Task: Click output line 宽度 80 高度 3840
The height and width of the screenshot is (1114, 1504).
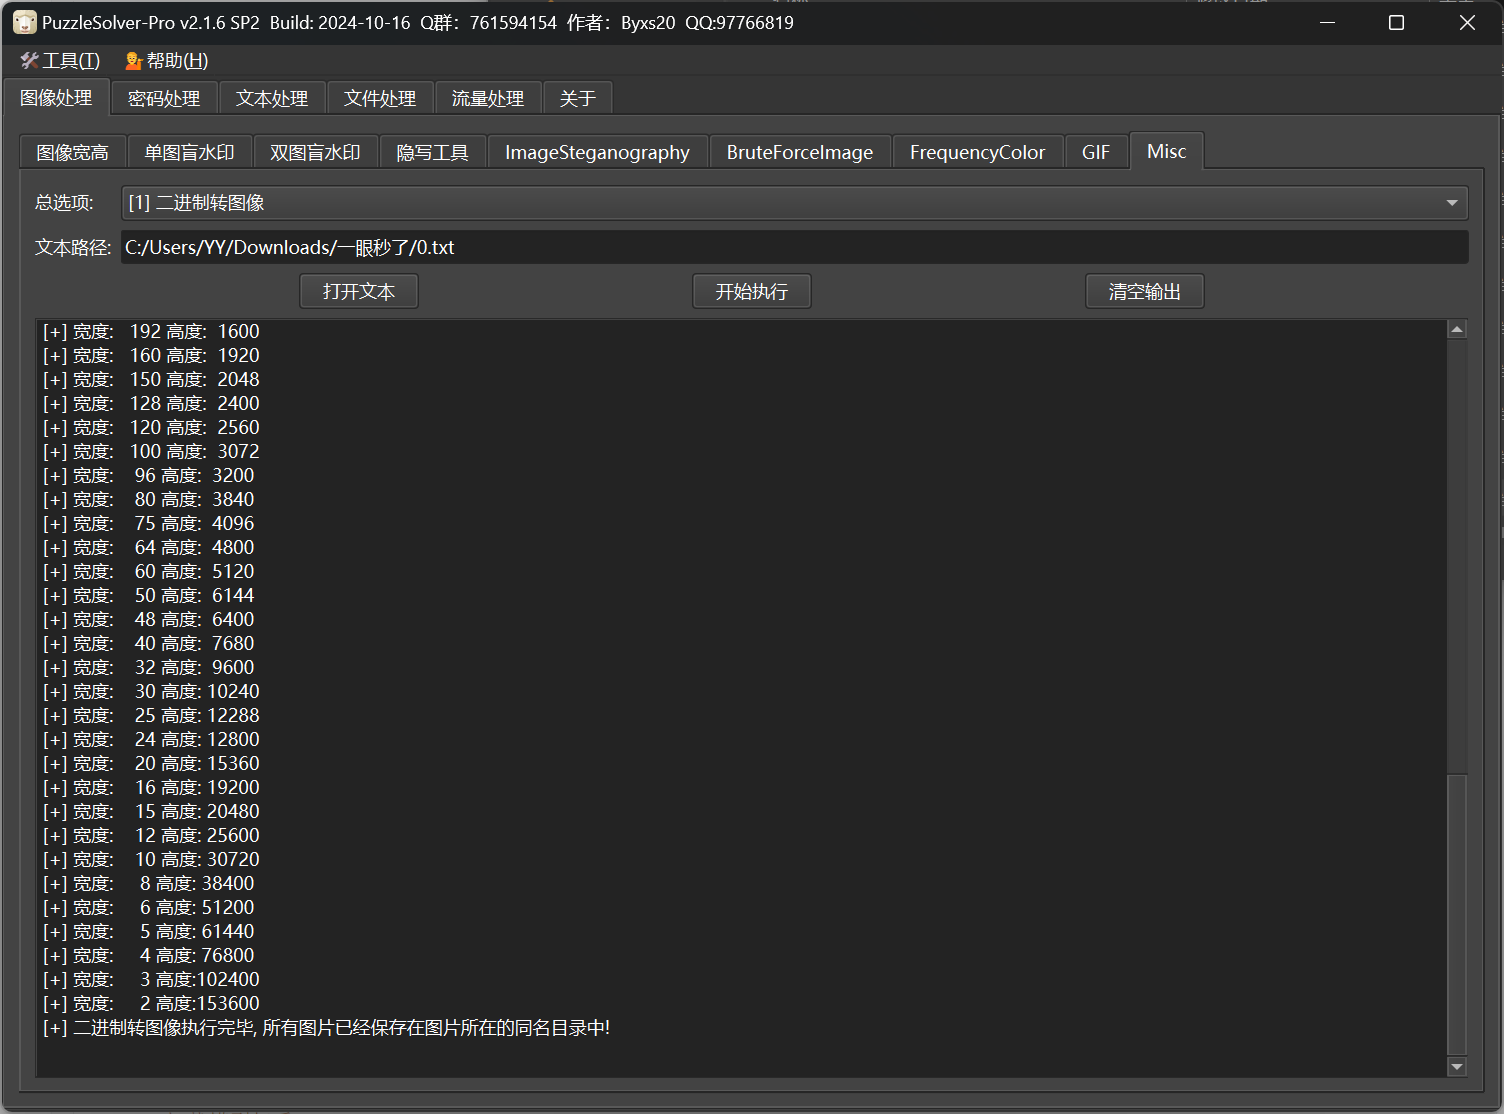Action: (x=148, y=499)
